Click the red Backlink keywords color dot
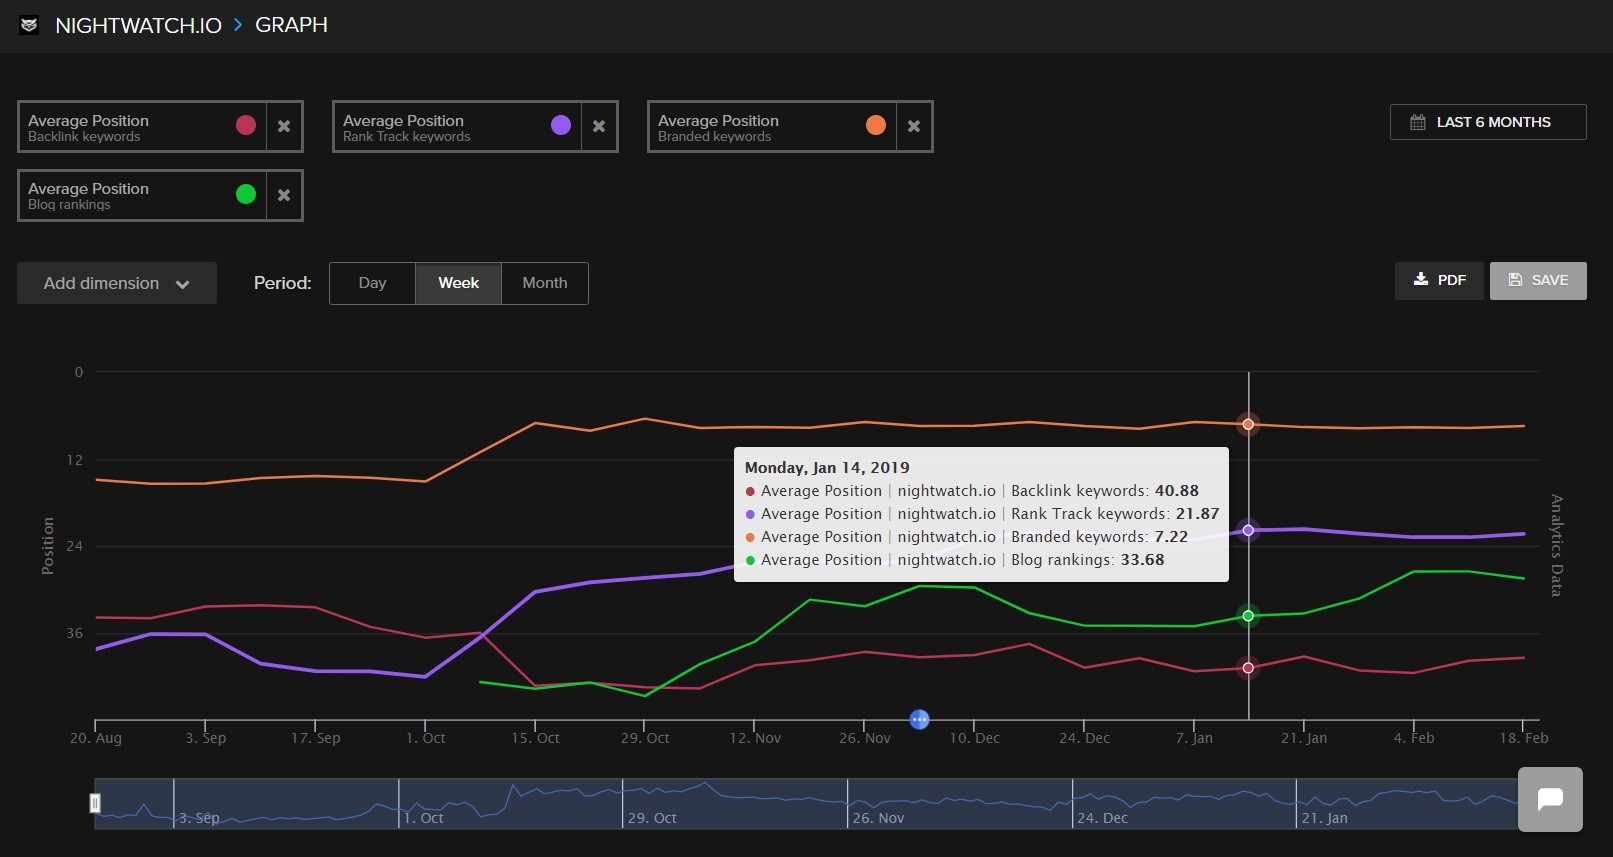 (x=246, y=125)
